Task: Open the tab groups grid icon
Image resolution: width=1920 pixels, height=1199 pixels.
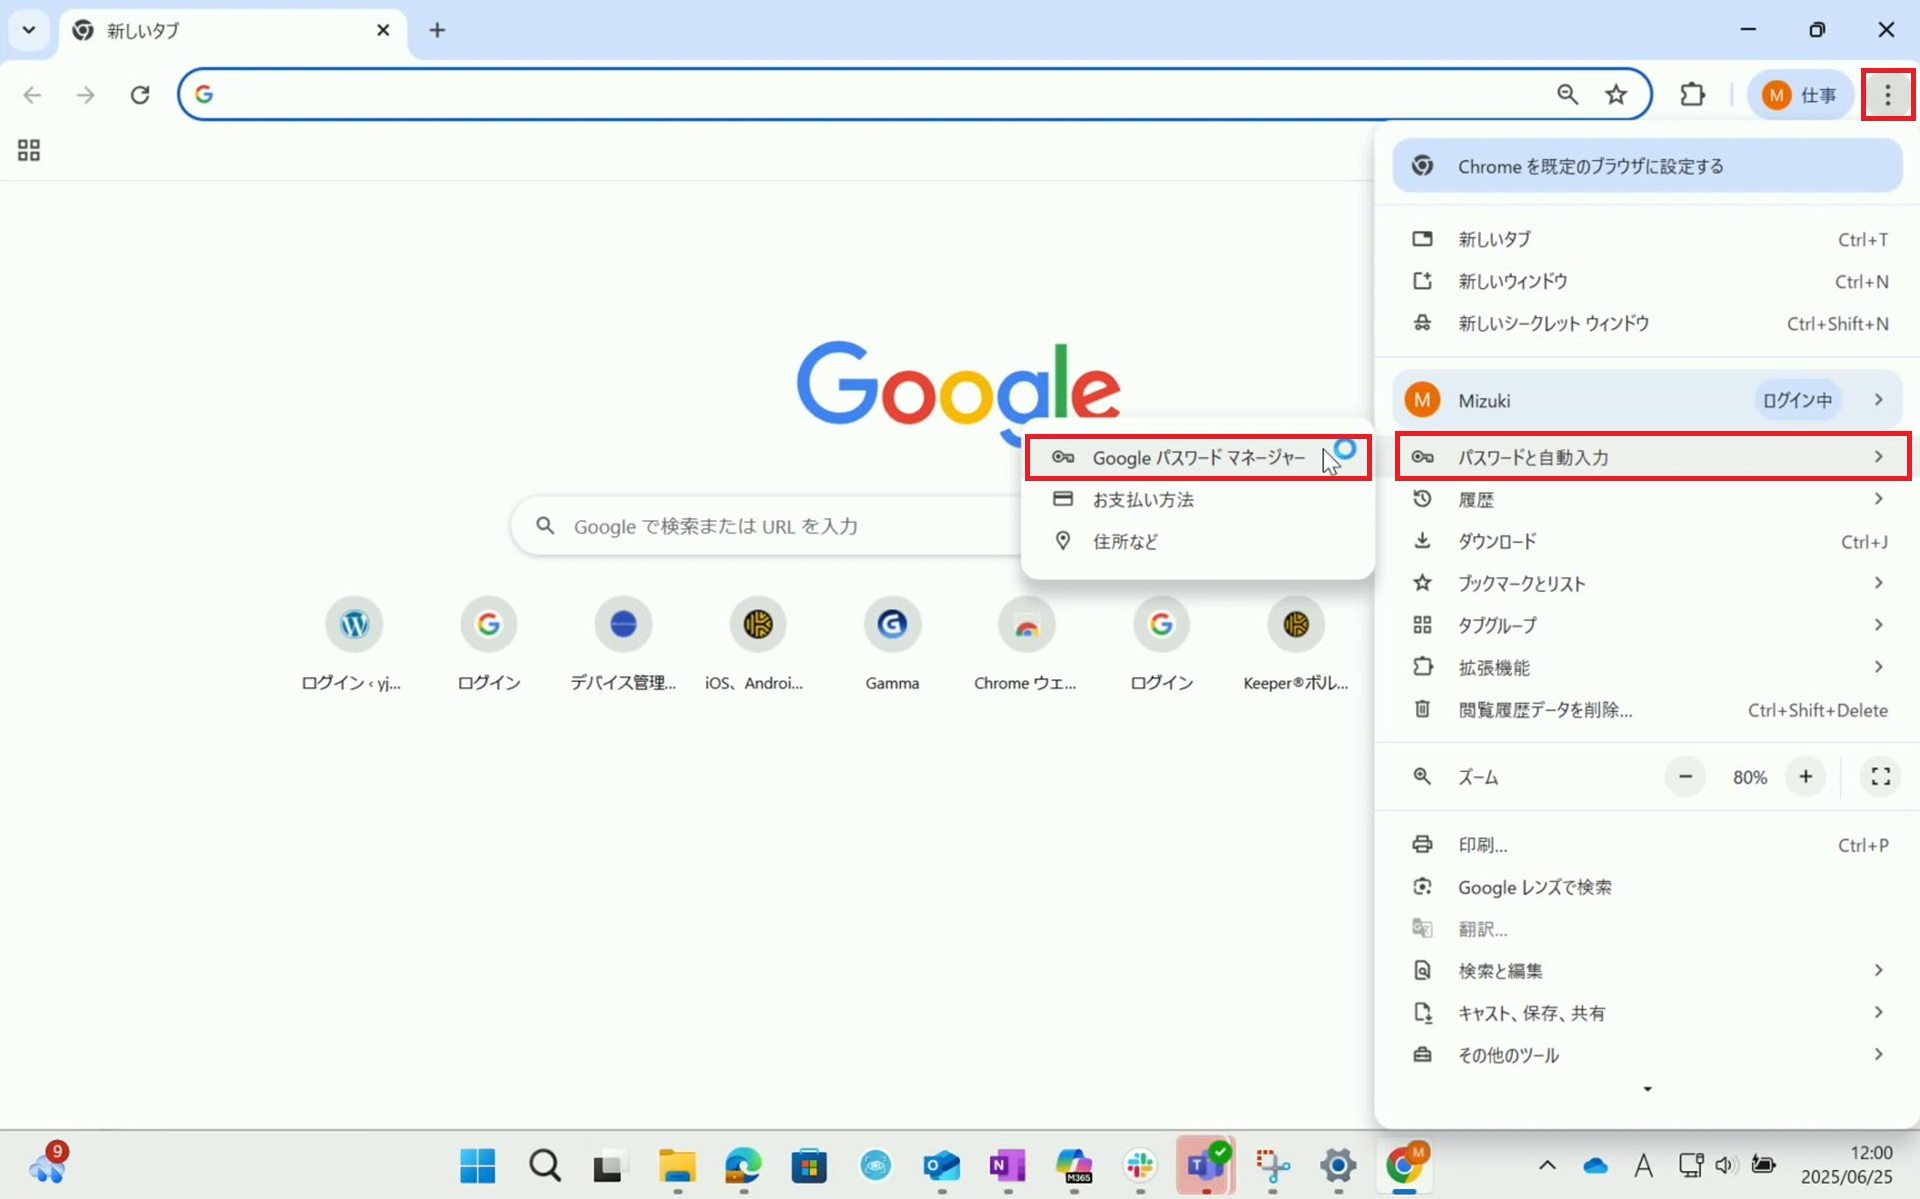Action: [x=29, y=150]
